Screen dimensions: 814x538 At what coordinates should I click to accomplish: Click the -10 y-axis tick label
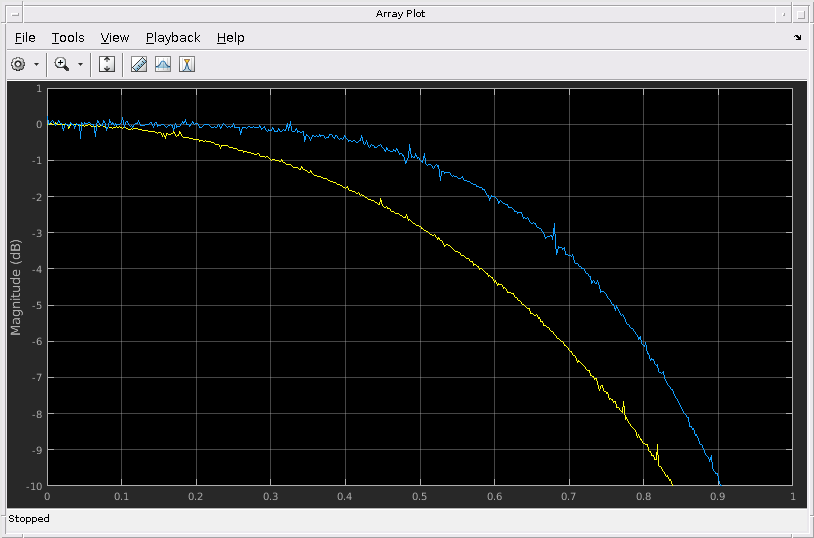[33, 486]
